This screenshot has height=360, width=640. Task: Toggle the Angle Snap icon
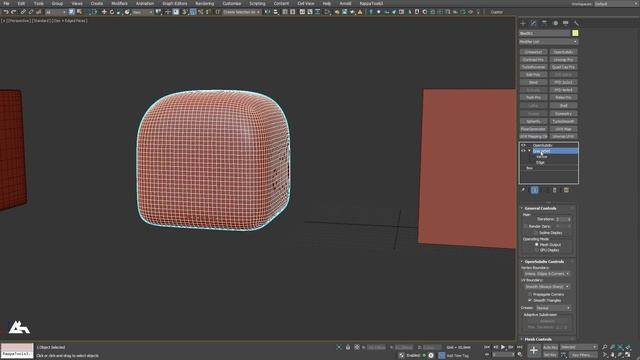193,12
